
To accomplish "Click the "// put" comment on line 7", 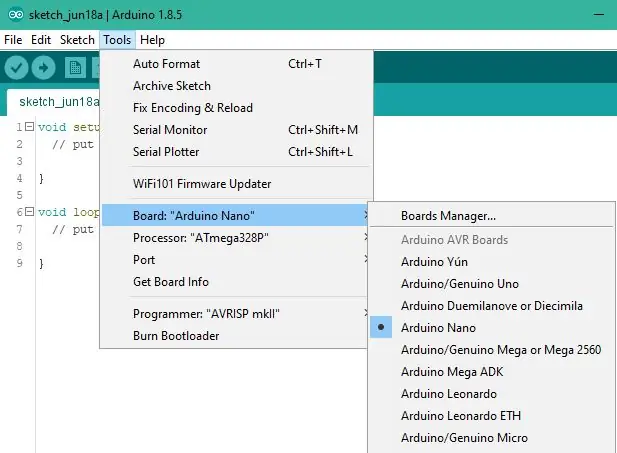I will tap(73, 229).
